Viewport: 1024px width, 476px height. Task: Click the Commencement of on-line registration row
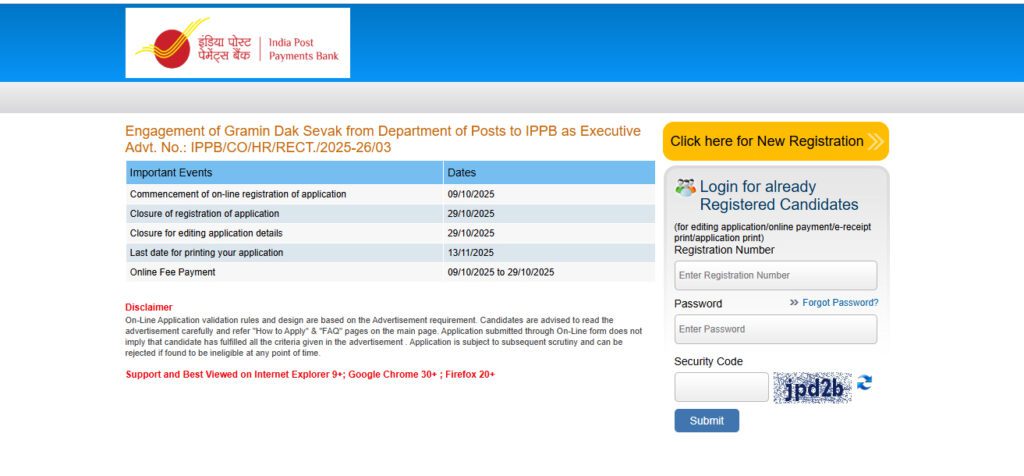(238, 194)
